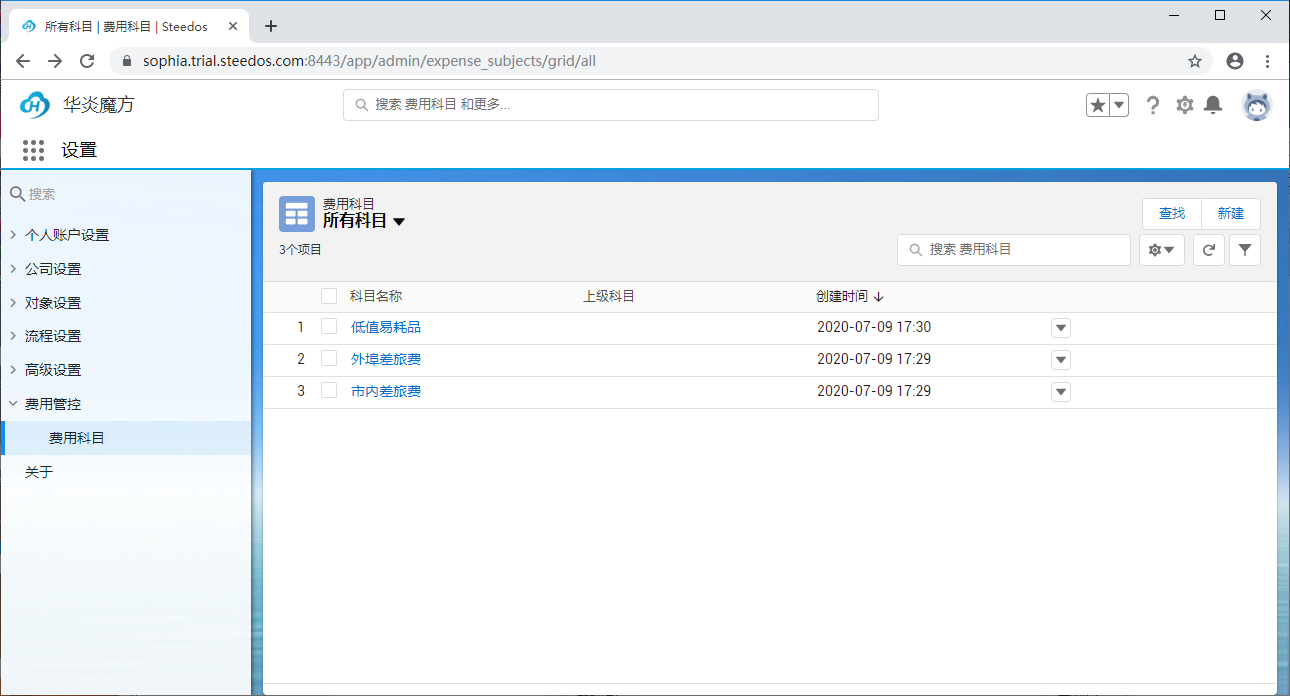1290x696 pixels.
Task: Expand the 流程设置 section in sidebar
Action: coord(55,335)
